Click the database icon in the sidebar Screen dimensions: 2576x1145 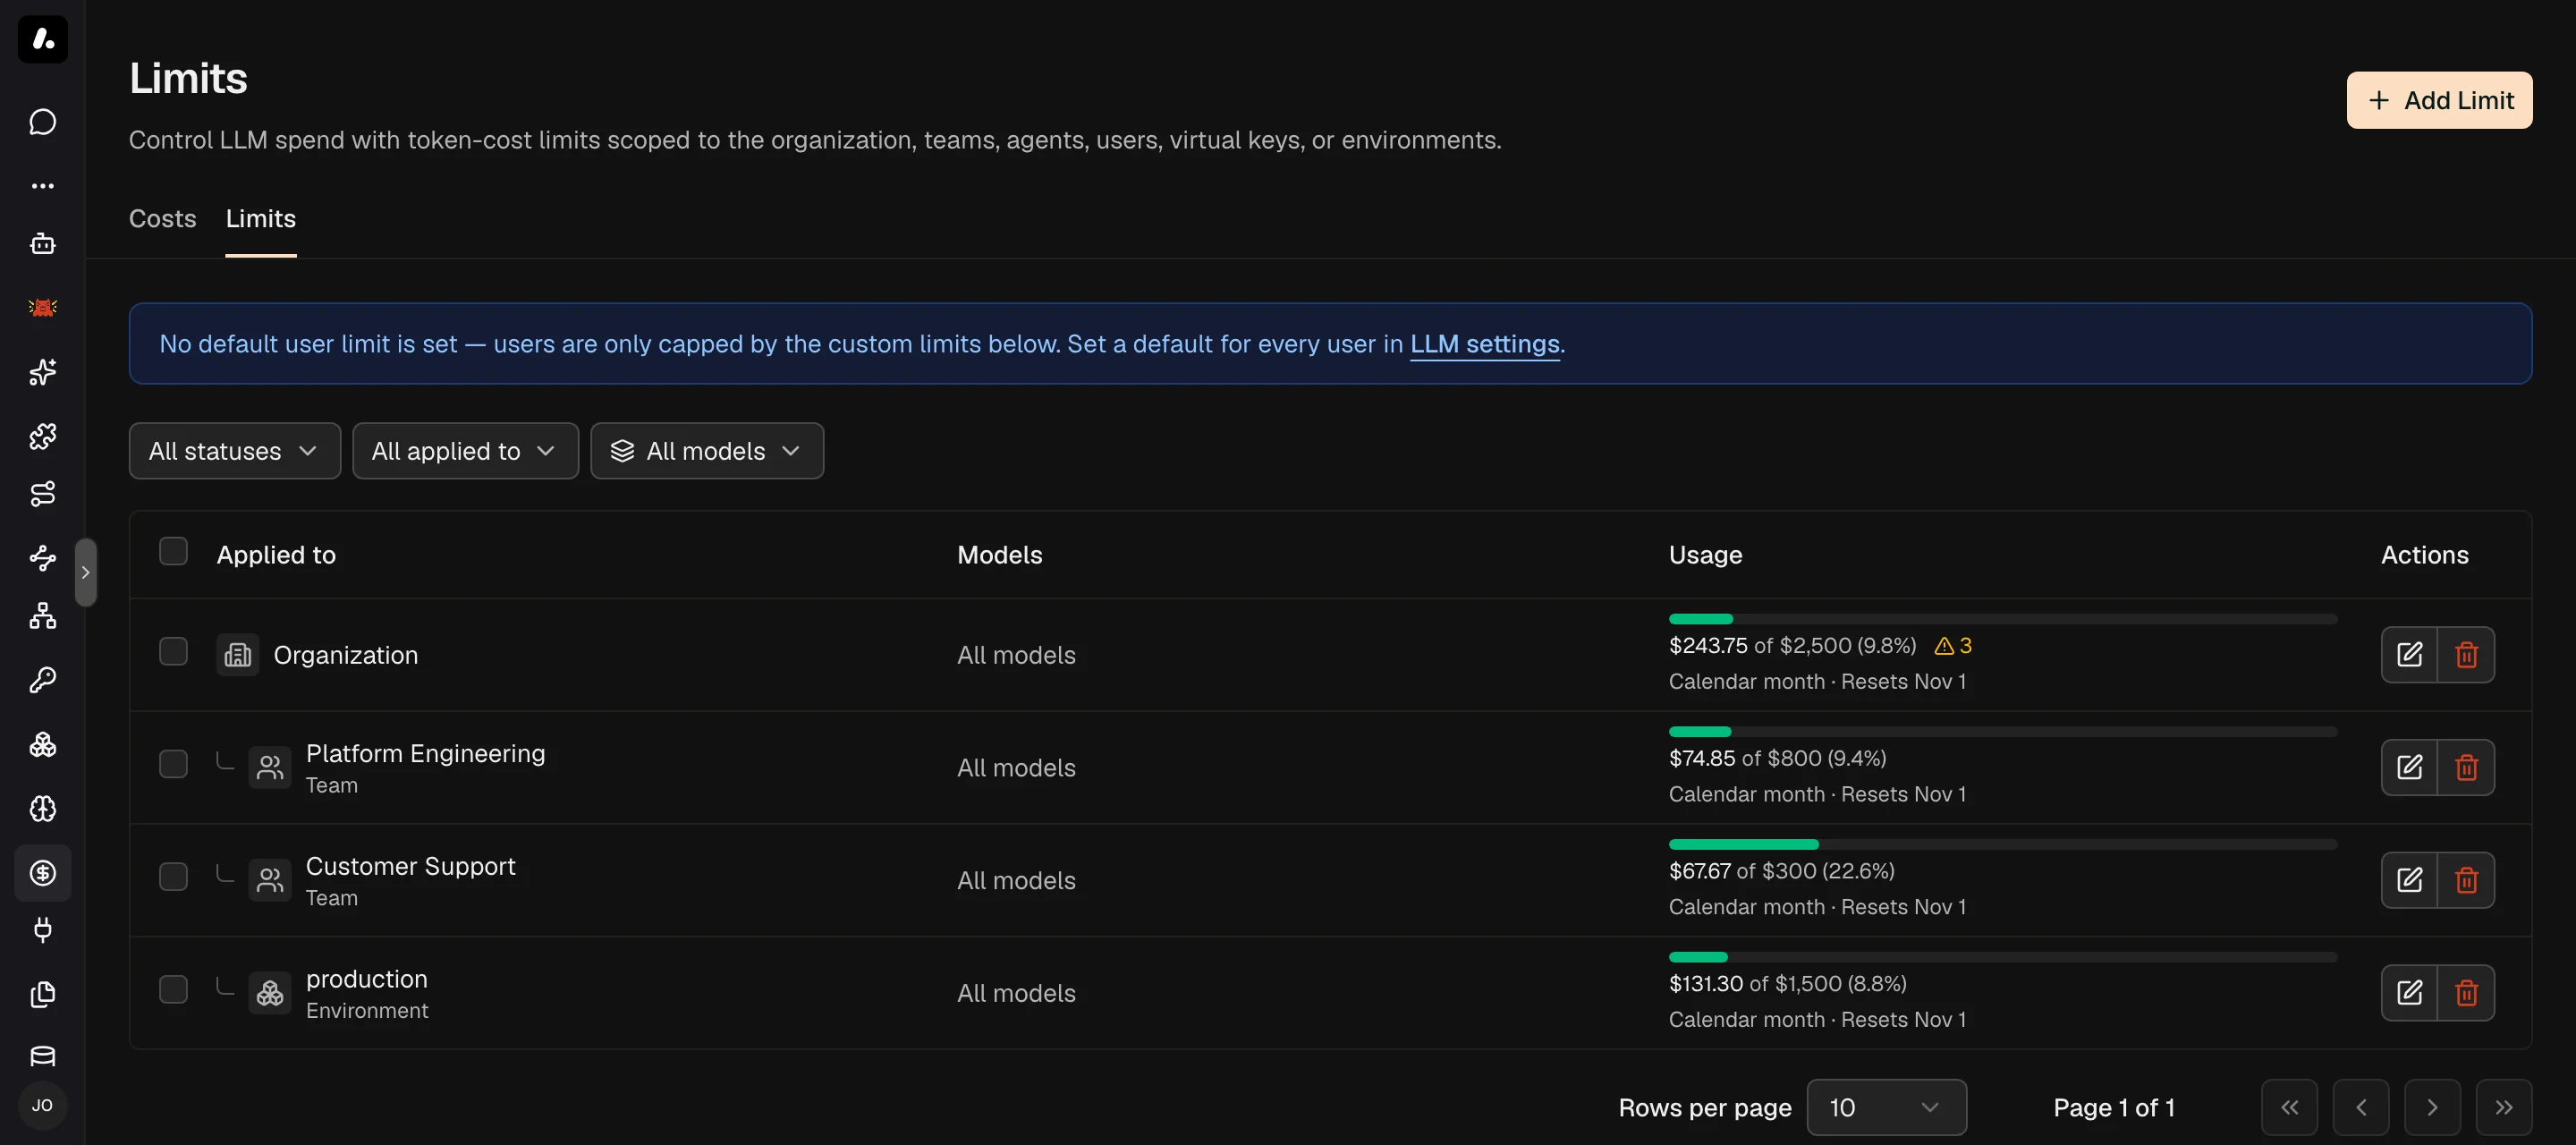[x=42, y=1056]
